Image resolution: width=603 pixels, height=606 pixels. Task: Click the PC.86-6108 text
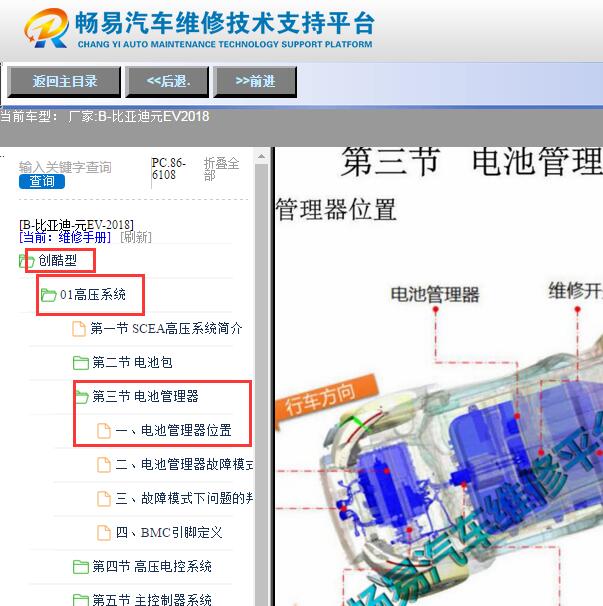169,169
